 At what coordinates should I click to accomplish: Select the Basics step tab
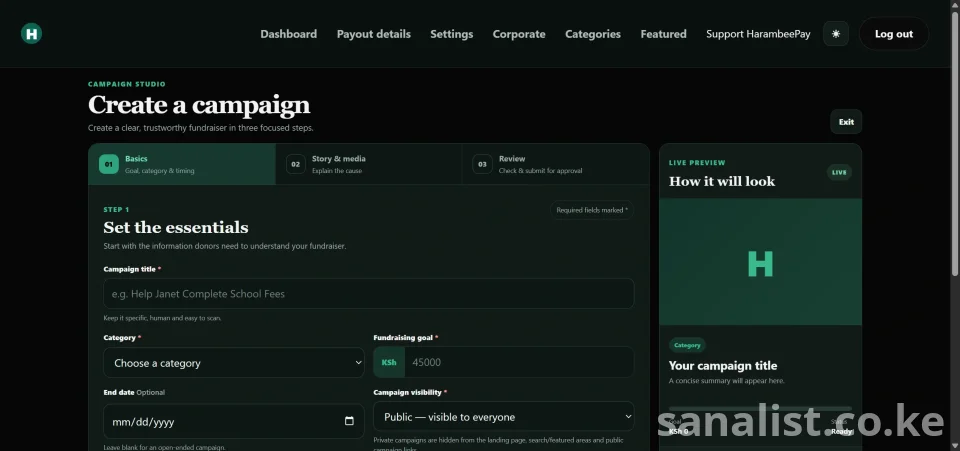pos(182,164)
